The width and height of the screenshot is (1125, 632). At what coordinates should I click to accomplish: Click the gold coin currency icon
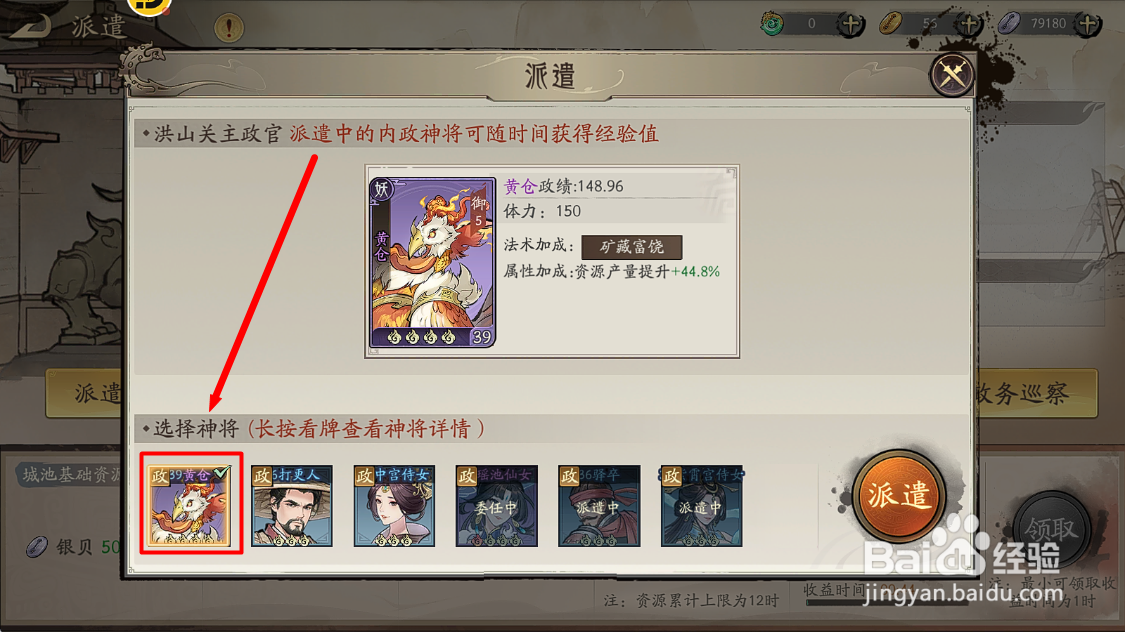tap(890, 24)
